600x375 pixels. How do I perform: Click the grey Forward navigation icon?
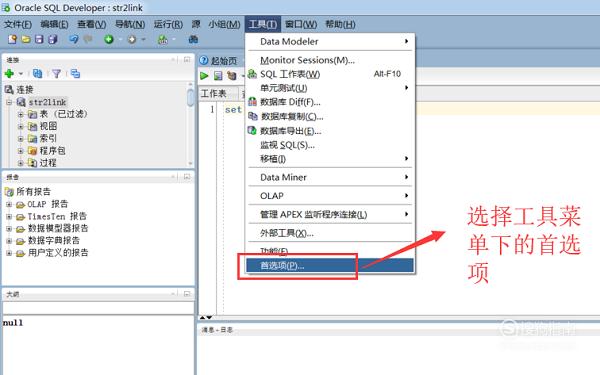click(132, 39)
